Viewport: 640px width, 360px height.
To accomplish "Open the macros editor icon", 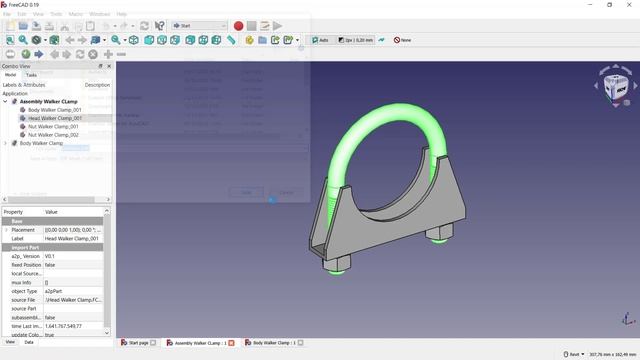I will pos(264,26).
